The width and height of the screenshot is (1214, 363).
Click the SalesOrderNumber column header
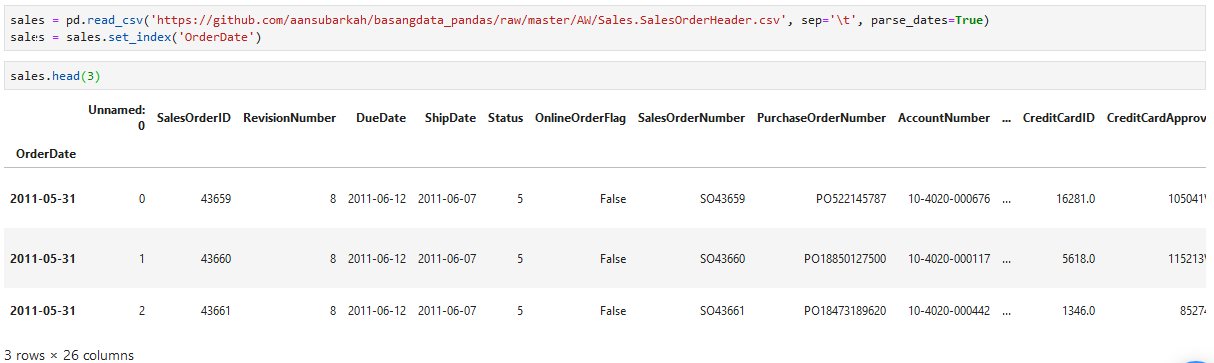point(691,118)
